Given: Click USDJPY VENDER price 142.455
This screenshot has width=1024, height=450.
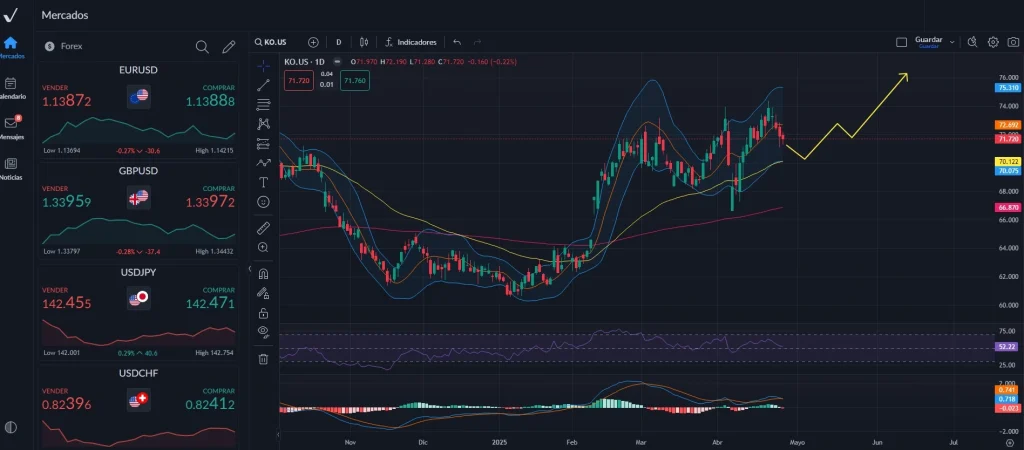Looking at the screenshot, I should [67, 304].
